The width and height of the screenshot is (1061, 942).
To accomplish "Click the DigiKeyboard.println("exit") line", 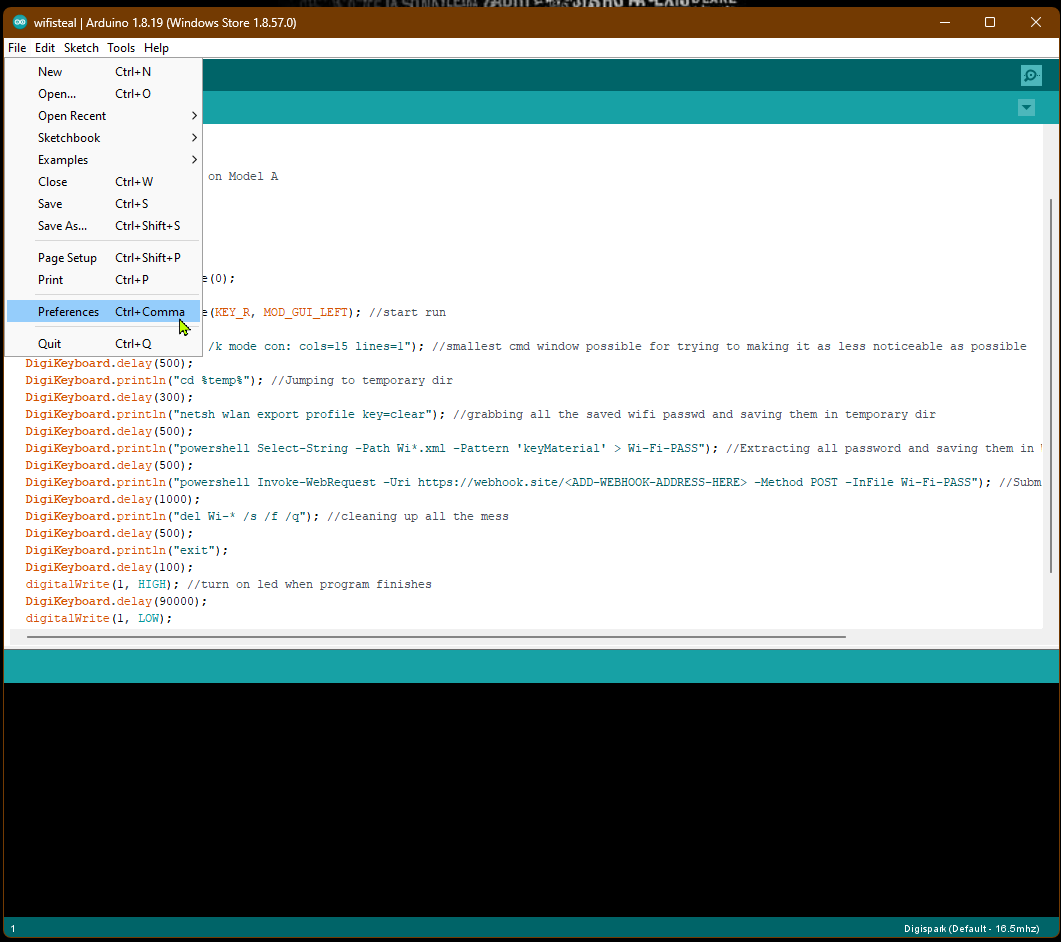I will pyautogui.click(x=127, y=550).
